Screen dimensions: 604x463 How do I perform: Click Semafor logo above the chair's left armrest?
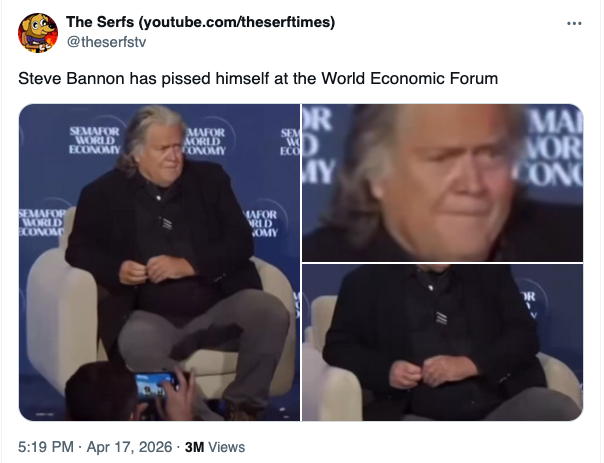pyautogui.click(x=41, y=222)
